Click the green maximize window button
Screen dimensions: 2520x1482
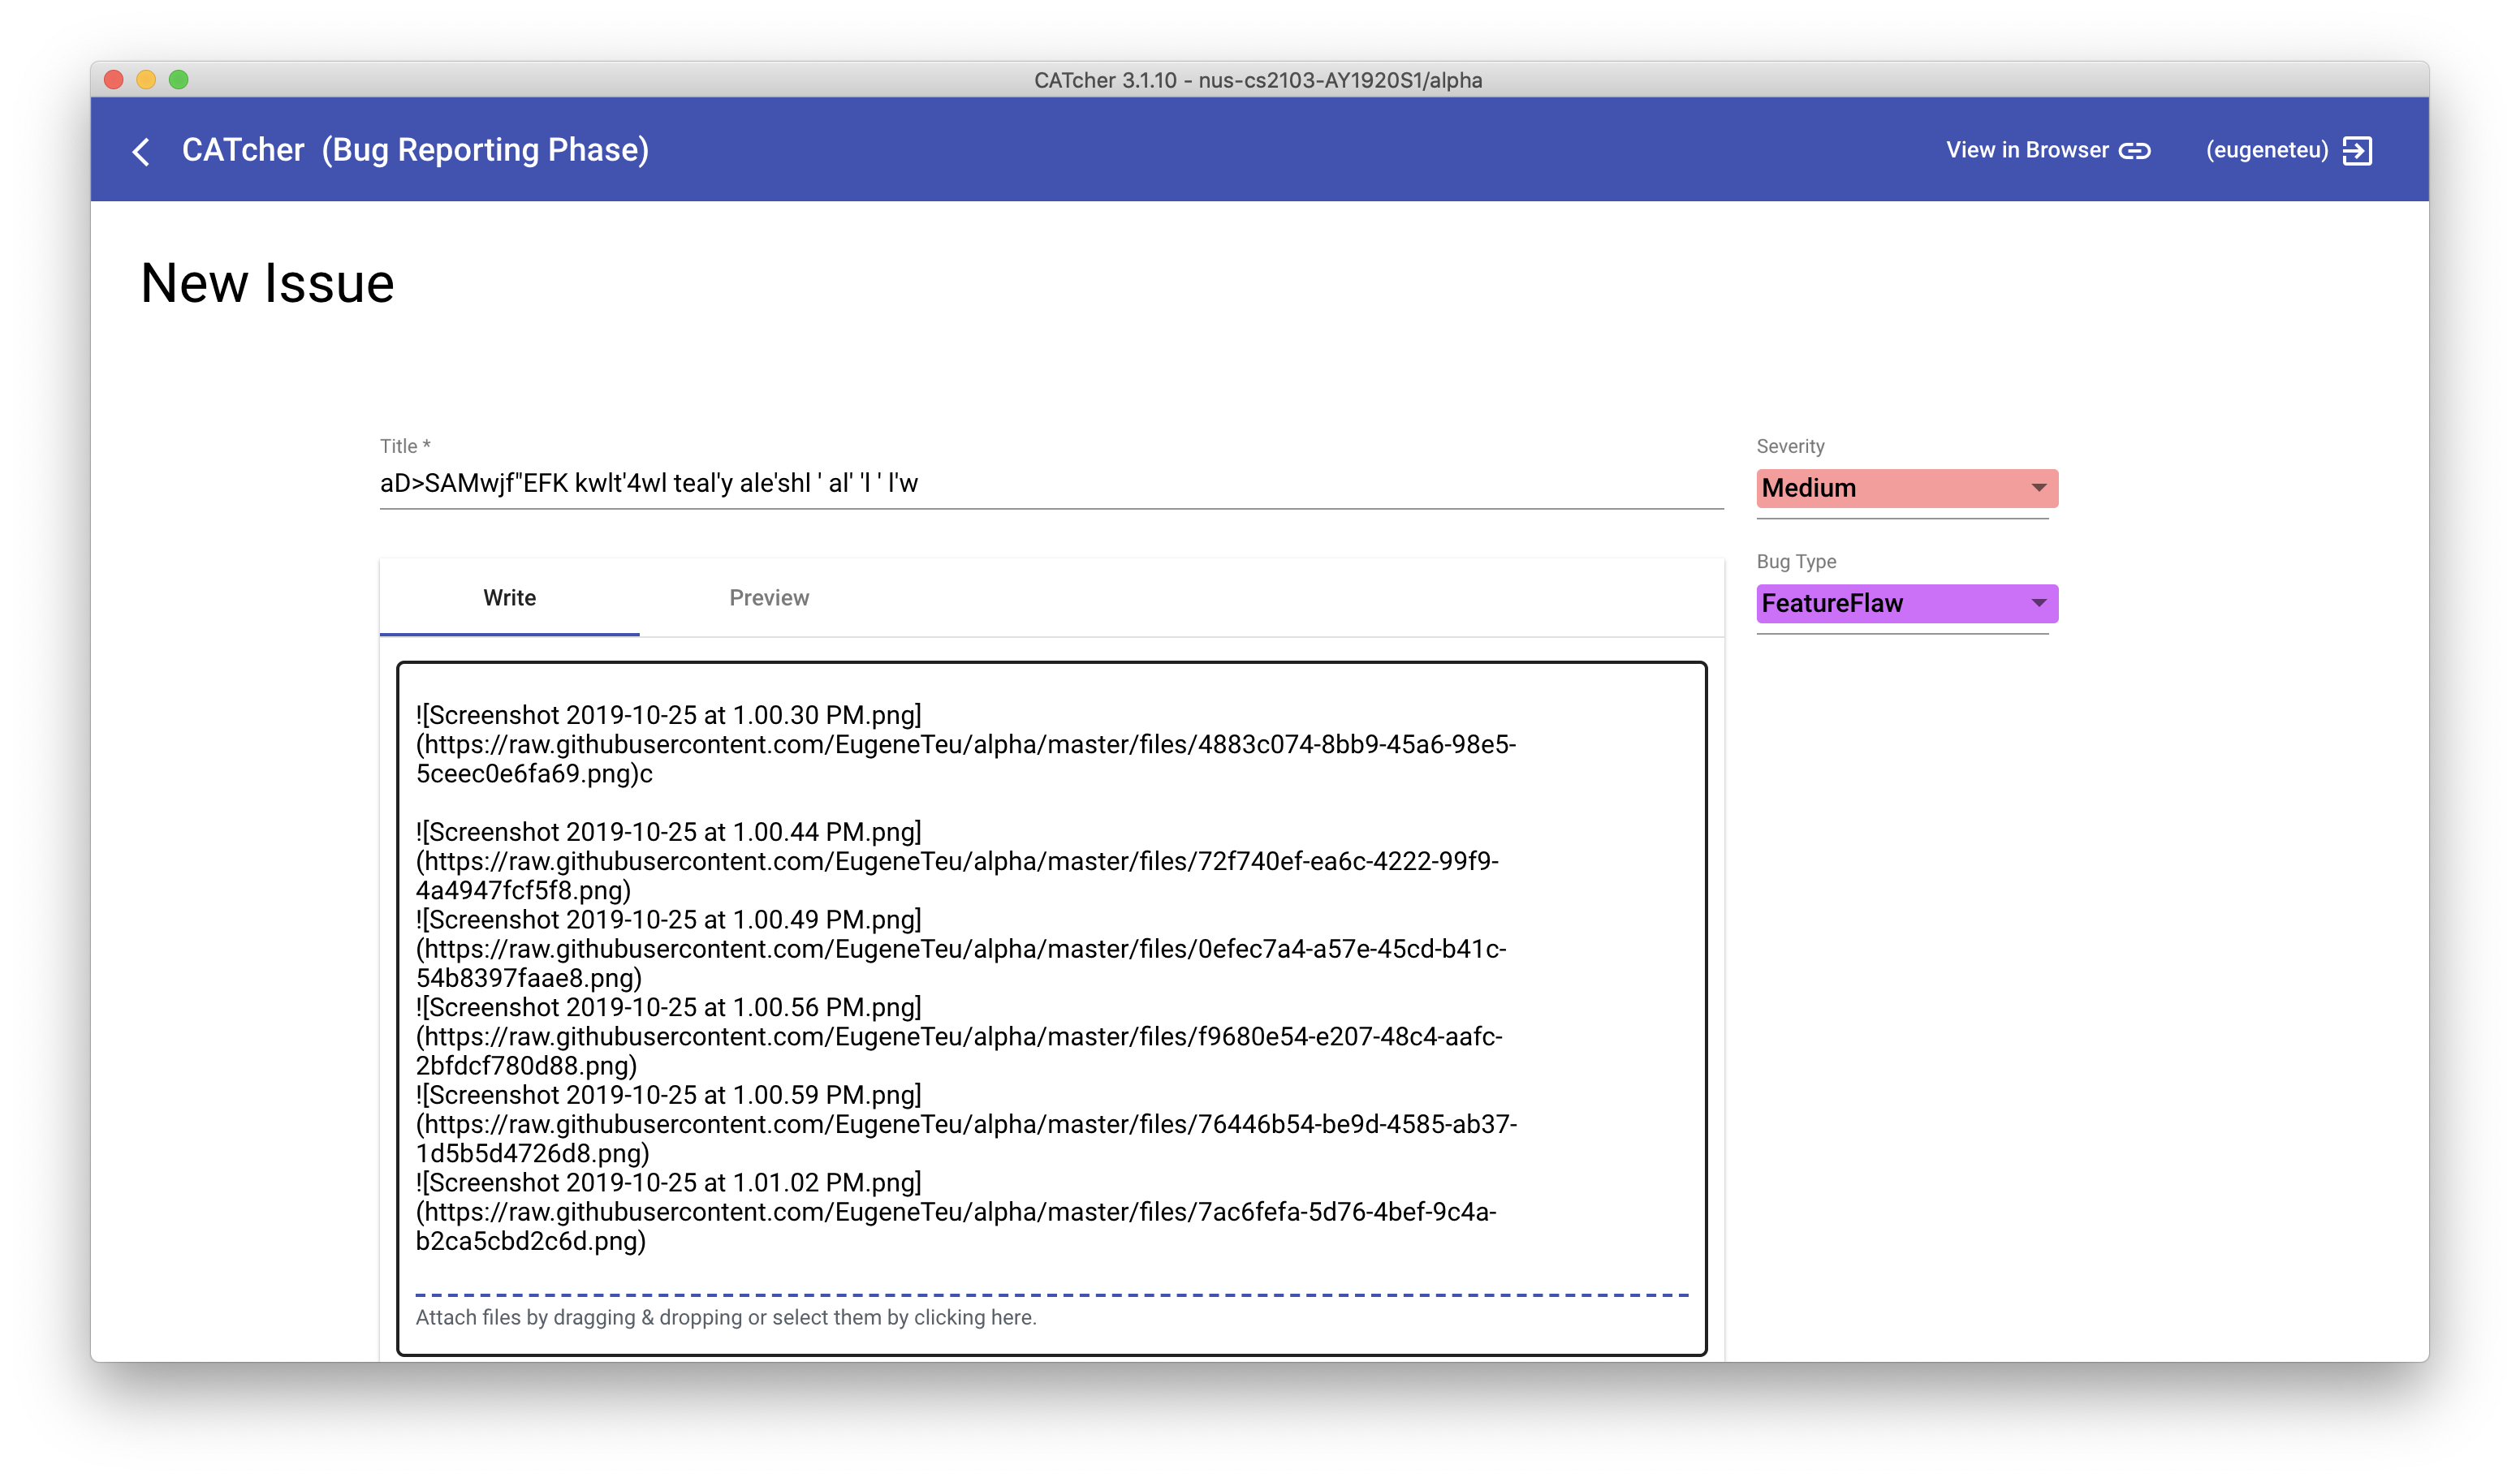point(179,80)
